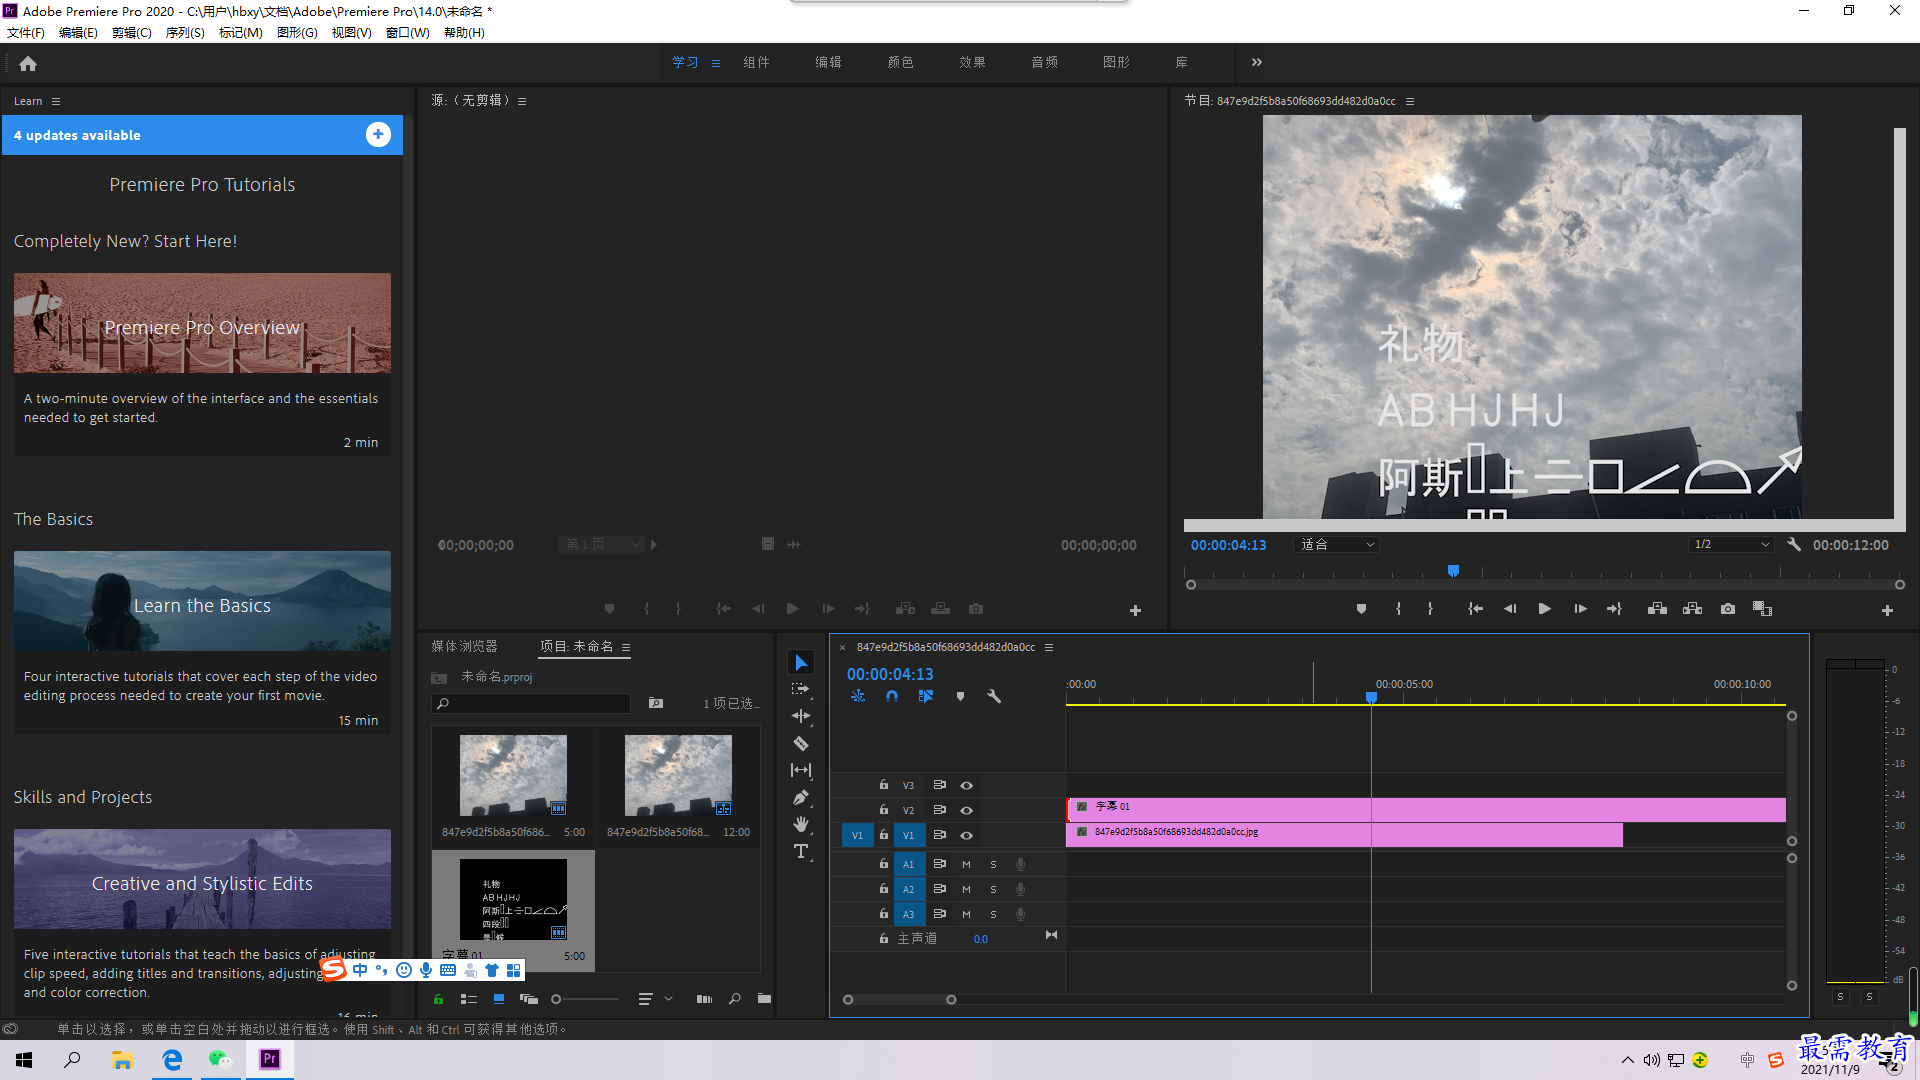Select the Selection tool arrow
This screenshot has height=1080, width=1920.
tap(801, 663)
